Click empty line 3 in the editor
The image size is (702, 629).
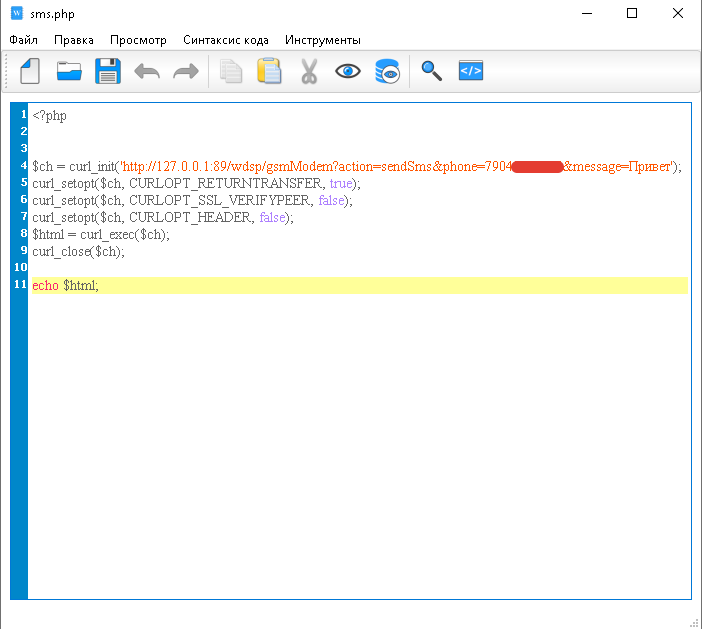358,148
